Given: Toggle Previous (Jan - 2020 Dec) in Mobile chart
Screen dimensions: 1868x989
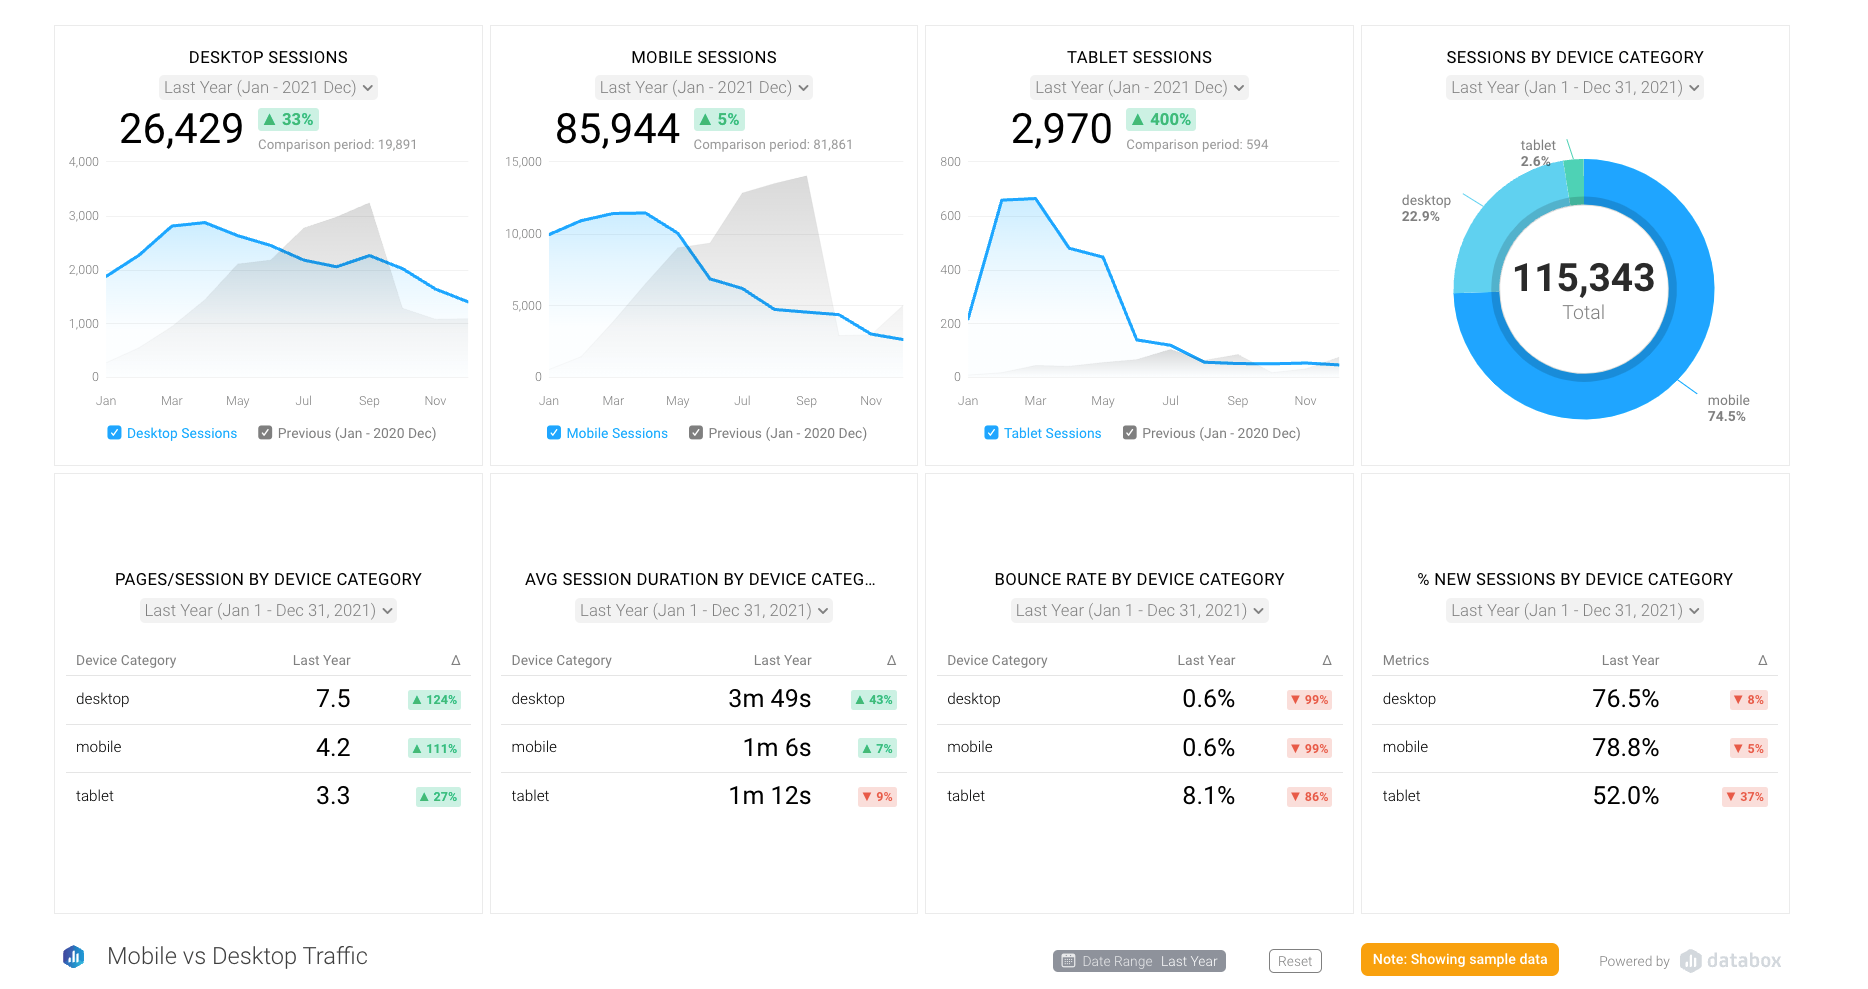Looking at the screenshot, I should pos(696,433).
